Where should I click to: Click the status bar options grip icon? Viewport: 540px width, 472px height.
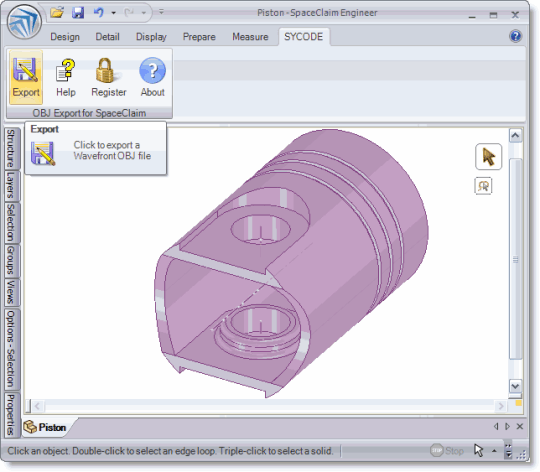coord(508,450)
